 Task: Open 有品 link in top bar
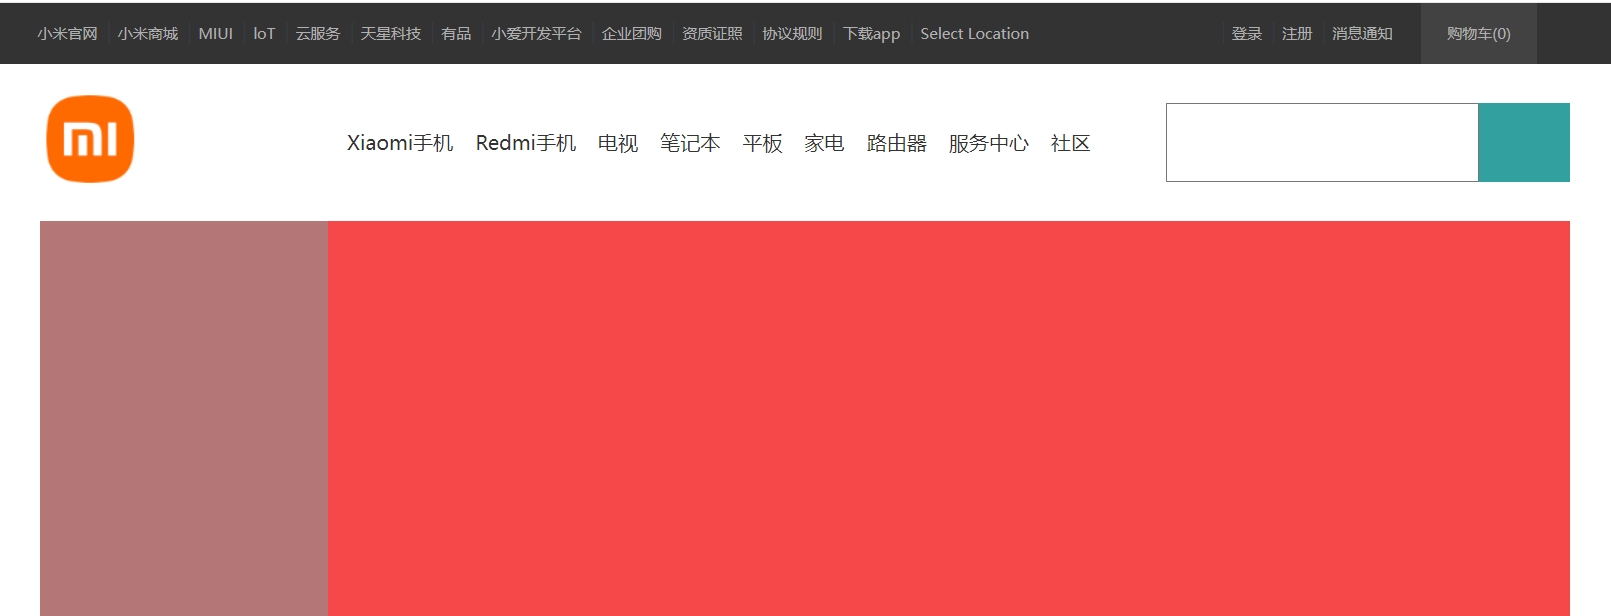[x=456, y=34]
